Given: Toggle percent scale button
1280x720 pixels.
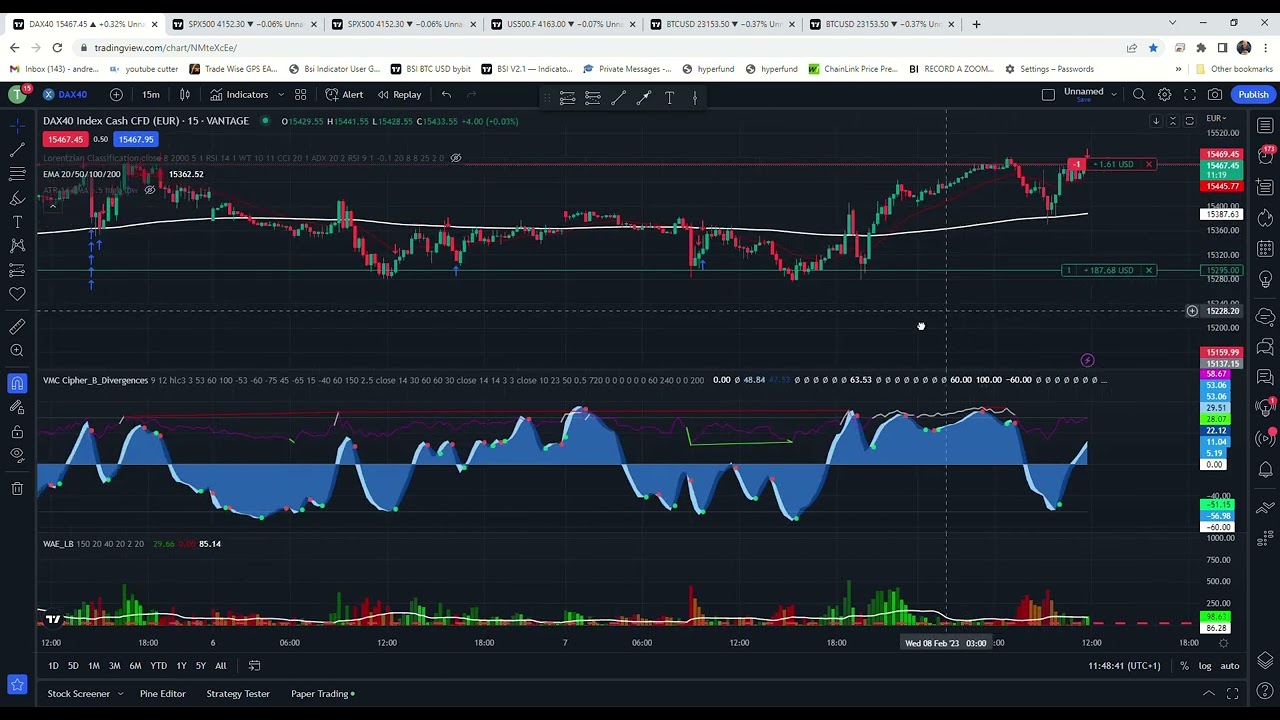Looking at the screenshot, I should 1184,666.
